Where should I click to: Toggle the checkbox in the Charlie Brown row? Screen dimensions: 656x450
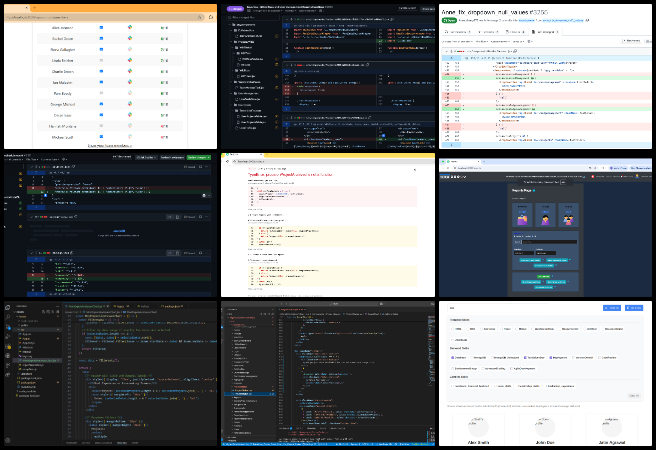(x=101, y=71)
